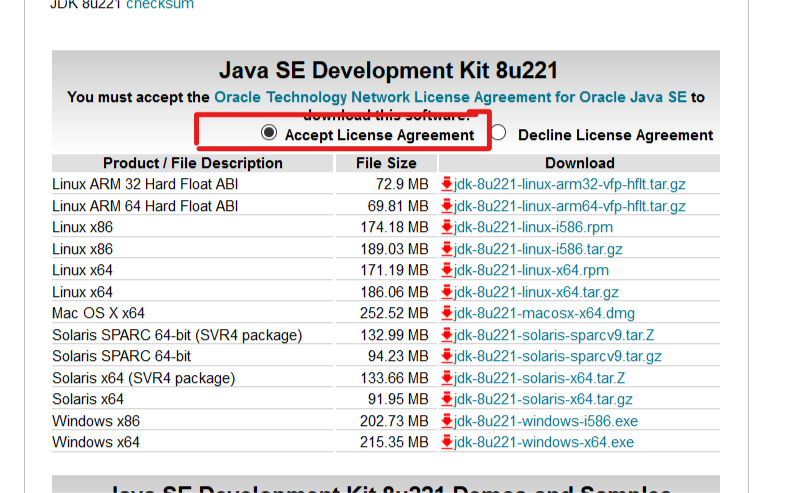Click the 'Download' column header
The image size is (799, 493).
pos(579,163)
